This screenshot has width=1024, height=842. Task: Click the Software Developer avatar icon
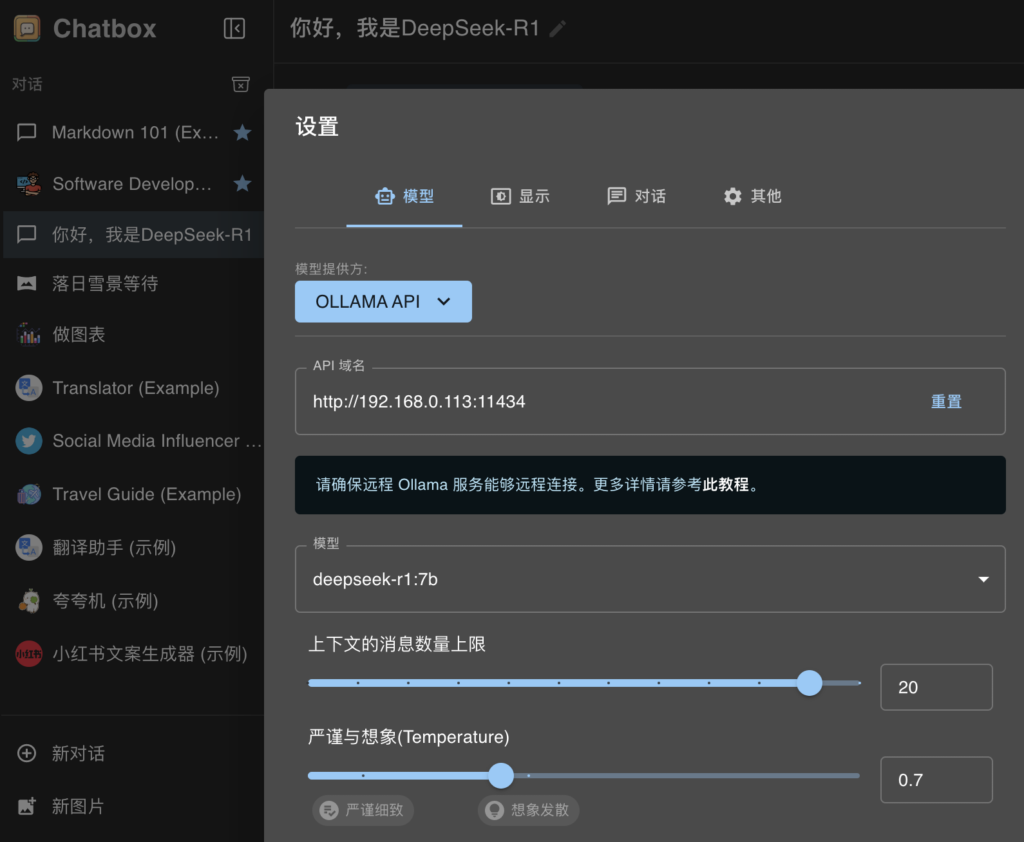pyautogui.click(x=28, y=184)
